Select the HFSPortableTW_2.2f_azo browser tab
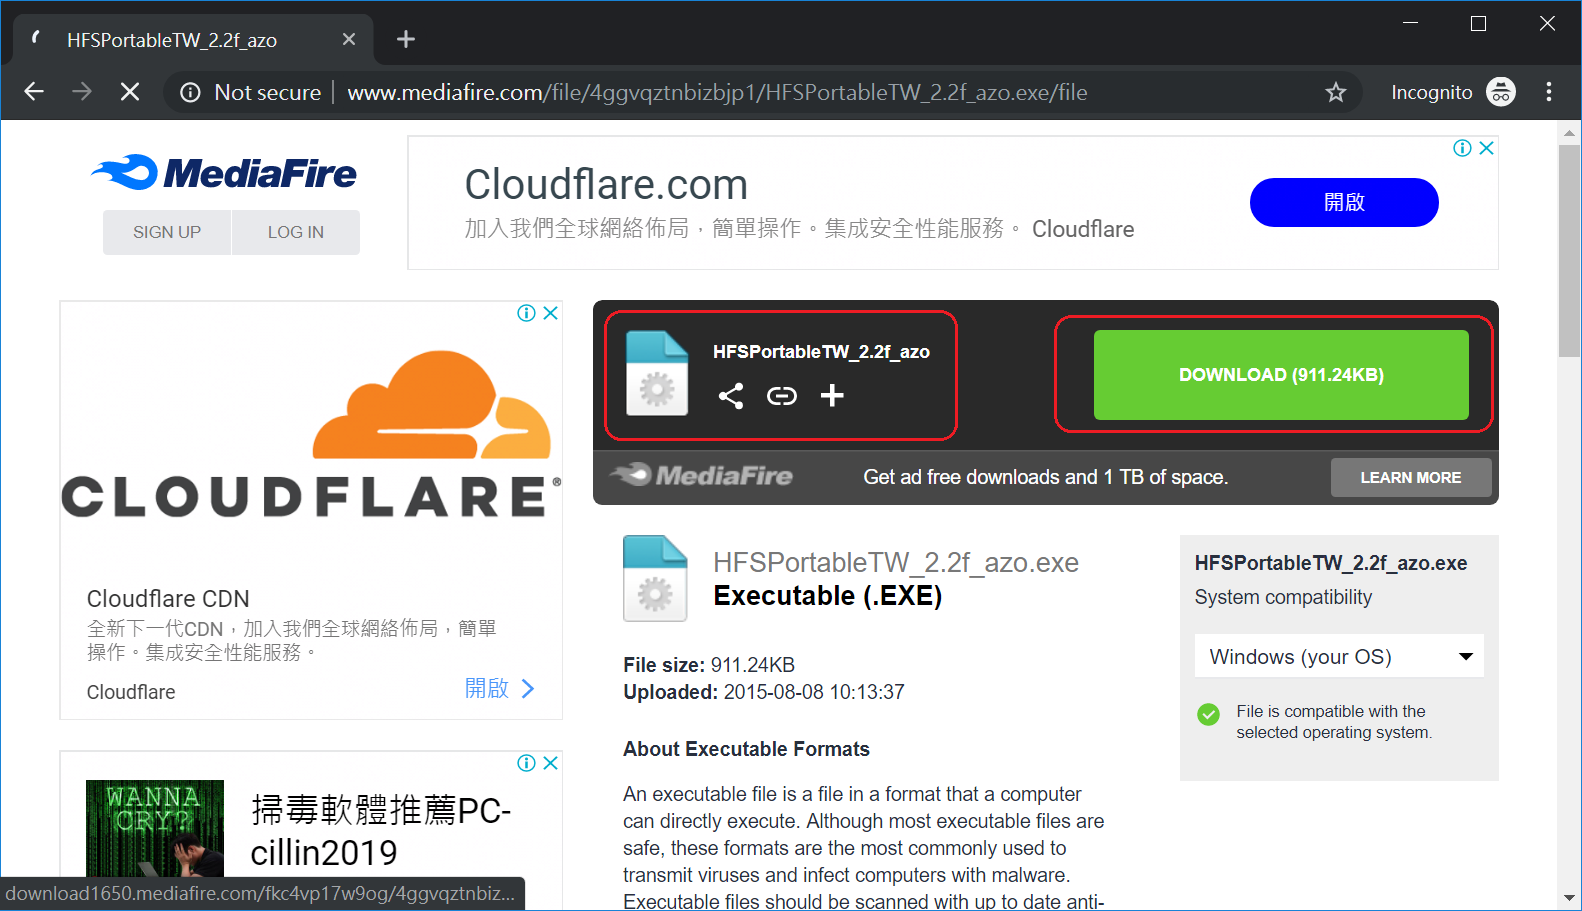The image size is (1582, 911). (193, 40)
